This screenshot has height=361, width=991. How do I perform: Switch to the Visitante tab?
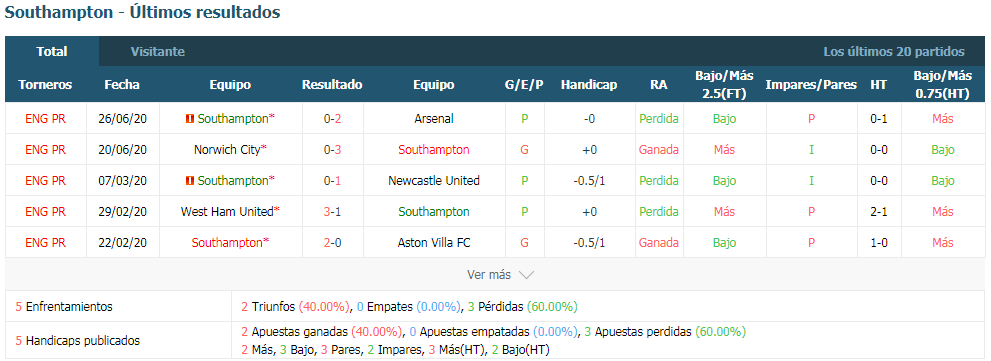157,52
